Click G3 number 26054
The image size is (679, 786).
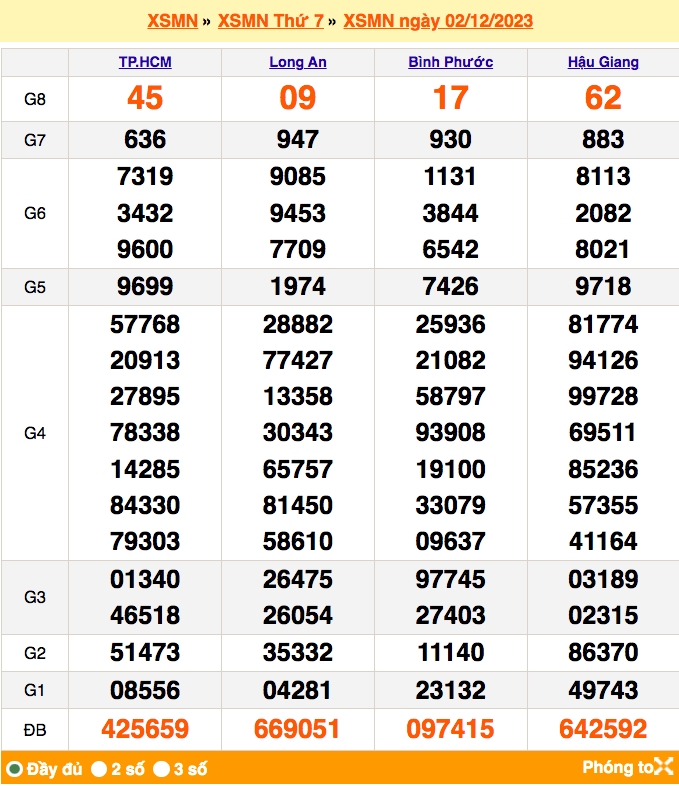[298, 616]
